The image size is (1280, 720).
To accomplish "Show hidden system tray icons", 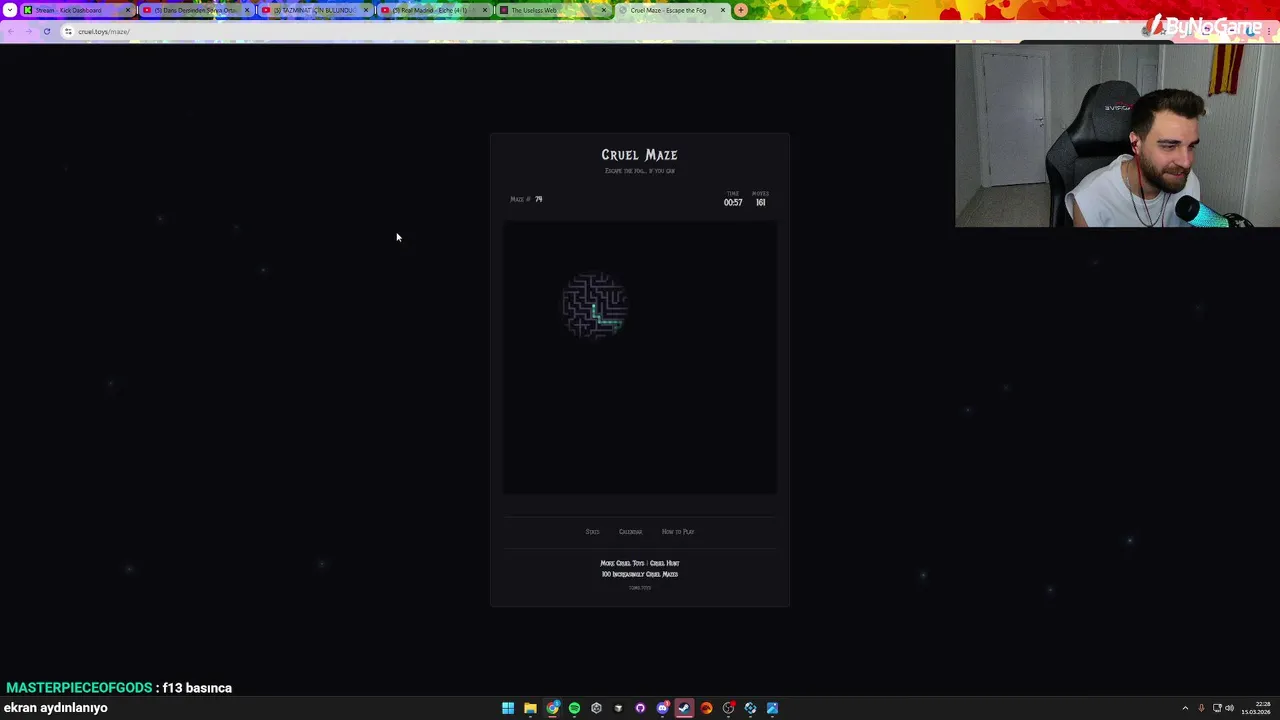I will click(x=1185, y=708).
